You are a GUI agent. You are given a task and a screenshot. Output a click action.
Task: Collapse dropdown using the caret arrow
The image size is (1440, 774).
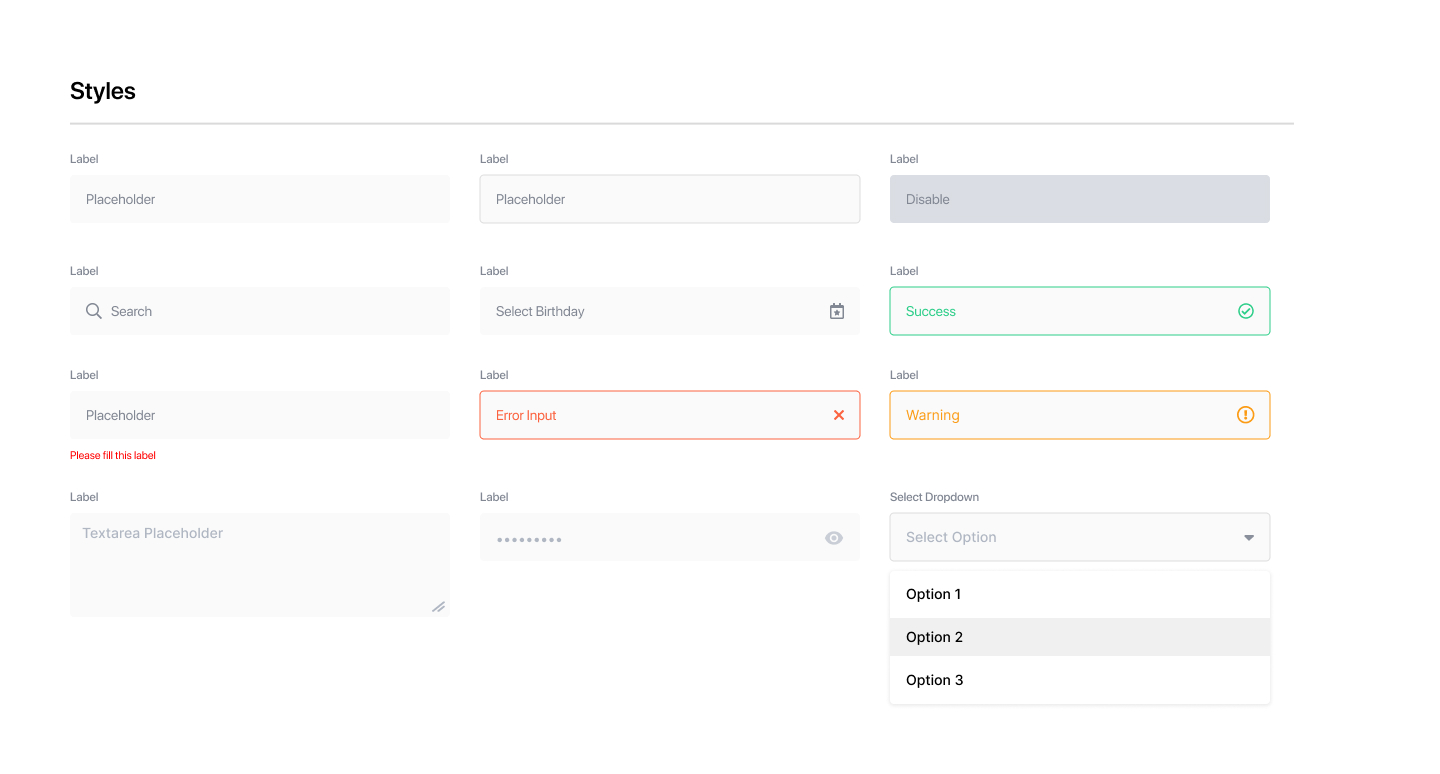pyautogui.click(x=1249, y=538)
